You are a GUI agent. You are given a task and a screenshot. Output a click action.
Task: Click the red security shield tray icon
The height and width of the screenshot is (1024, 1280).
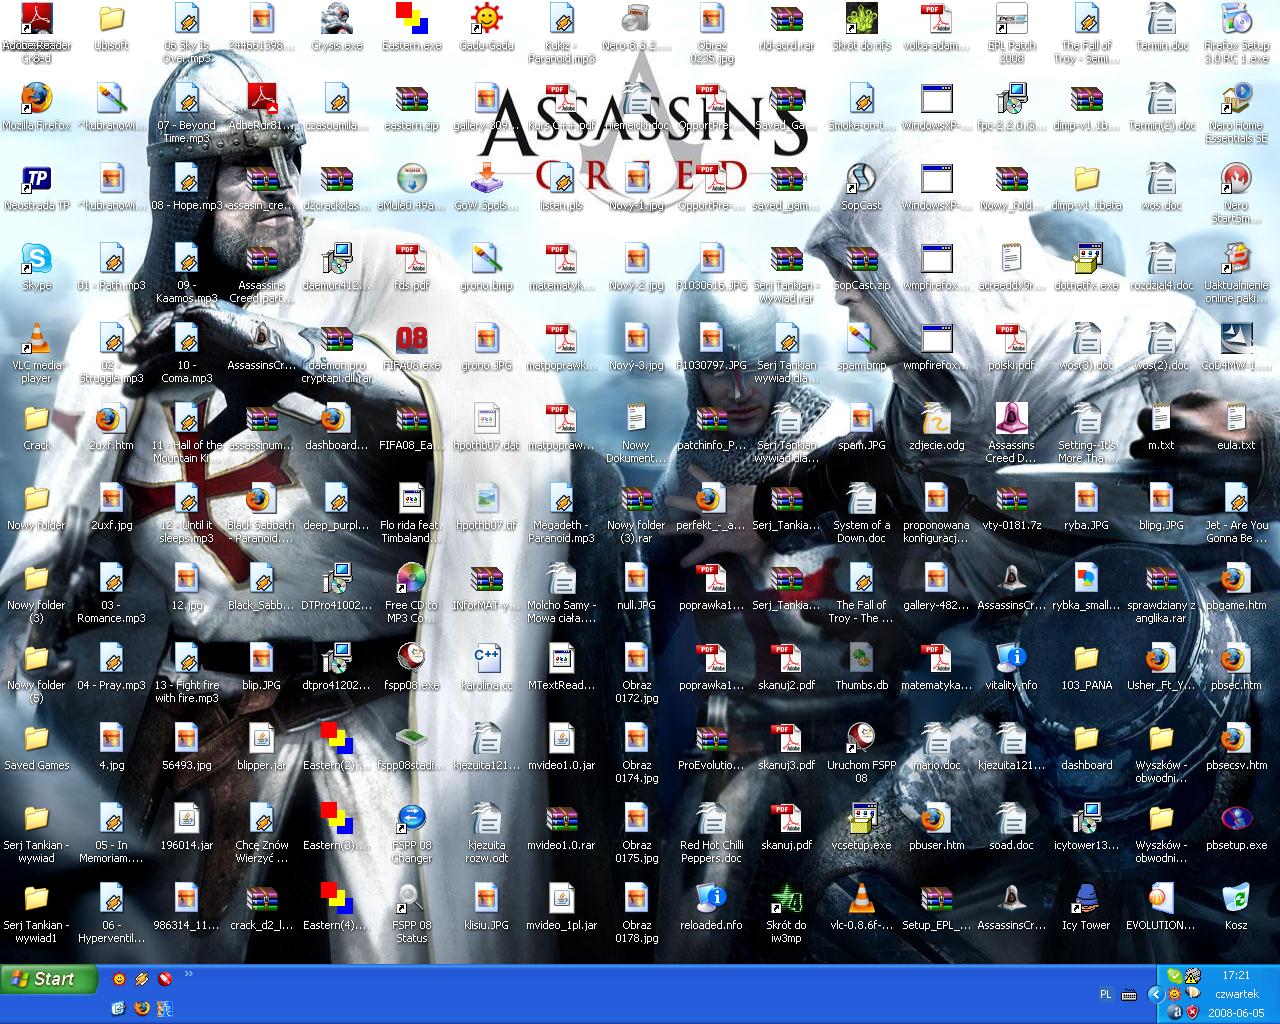coord(1192,1012)
